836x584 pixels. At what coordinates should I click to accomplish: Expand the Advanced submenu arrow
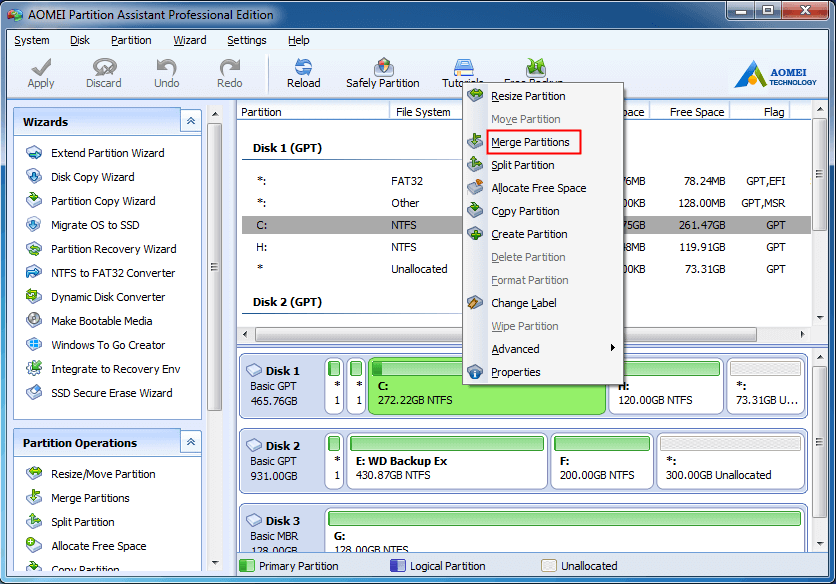coord(613,348)
